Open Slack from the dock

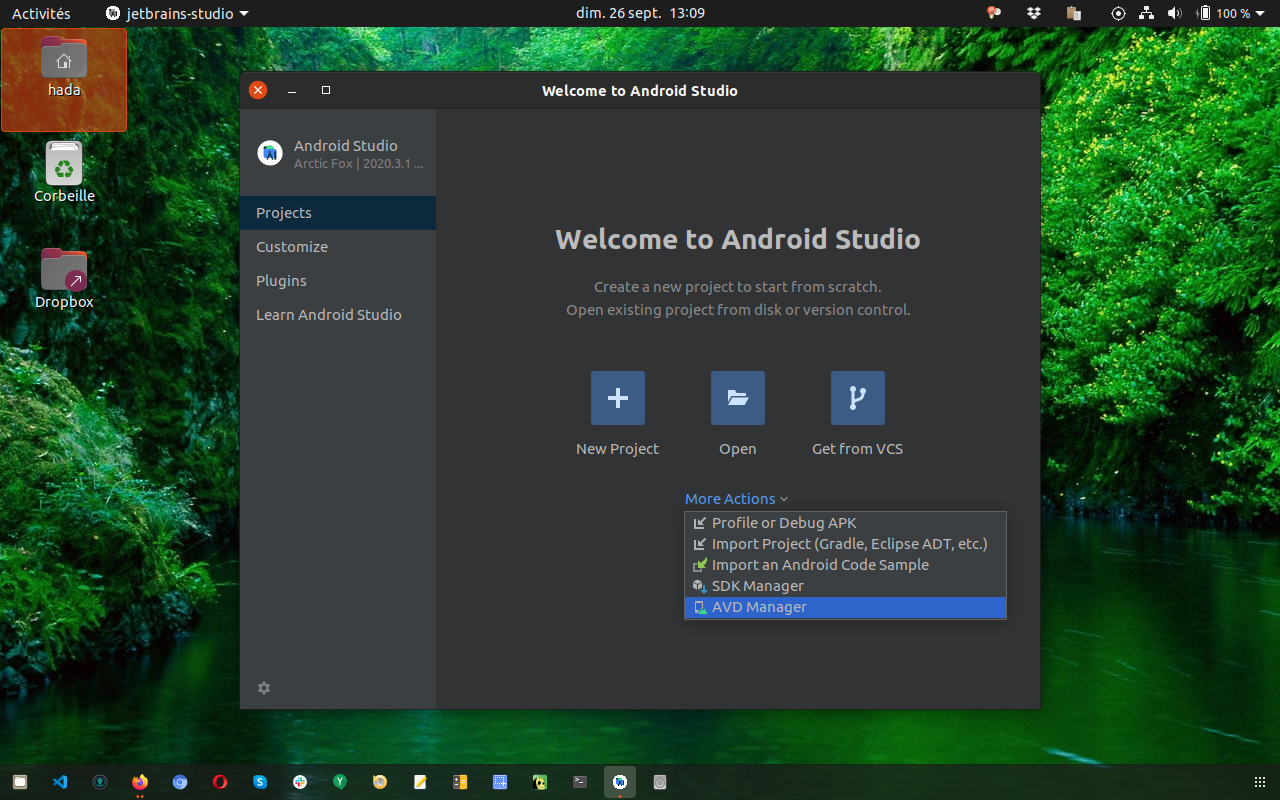click(x=300, y=782)
